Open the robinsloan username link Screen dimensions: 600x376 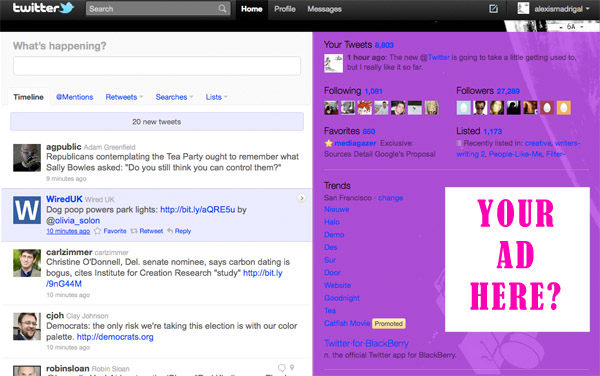[68, 368]
